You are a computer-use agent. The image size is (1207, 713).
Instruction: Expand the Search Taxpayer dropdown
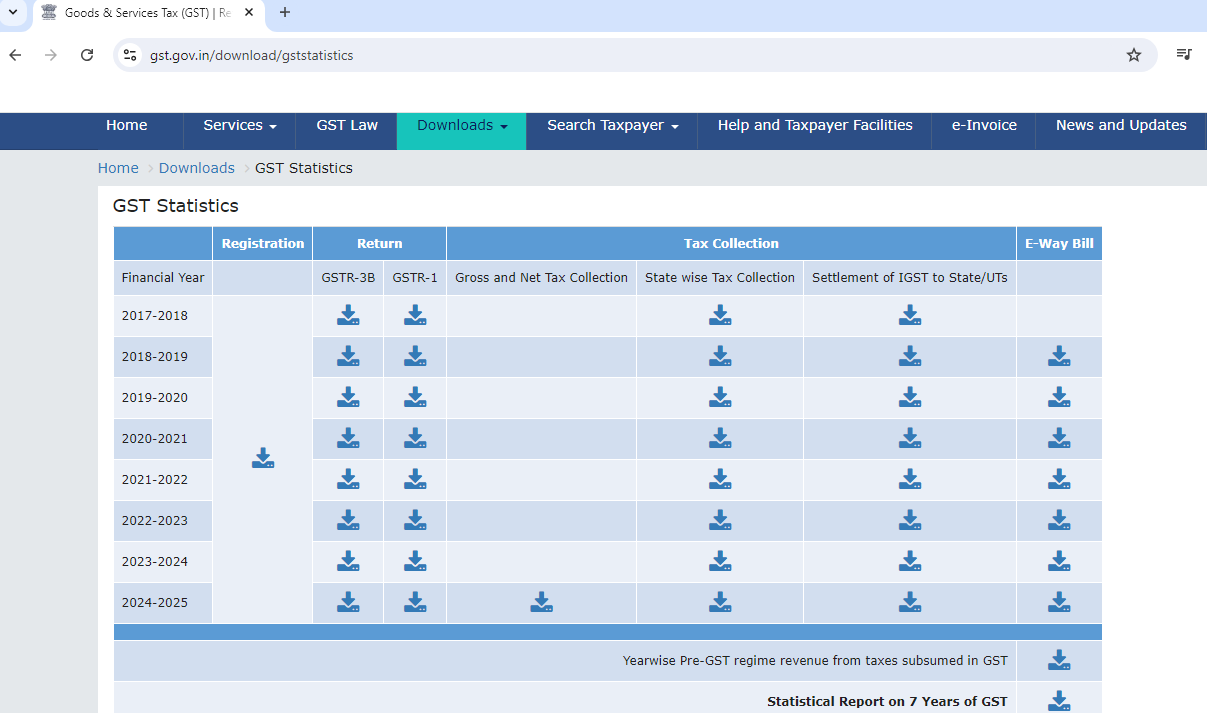pyautogui.click(x=612, y=126)
